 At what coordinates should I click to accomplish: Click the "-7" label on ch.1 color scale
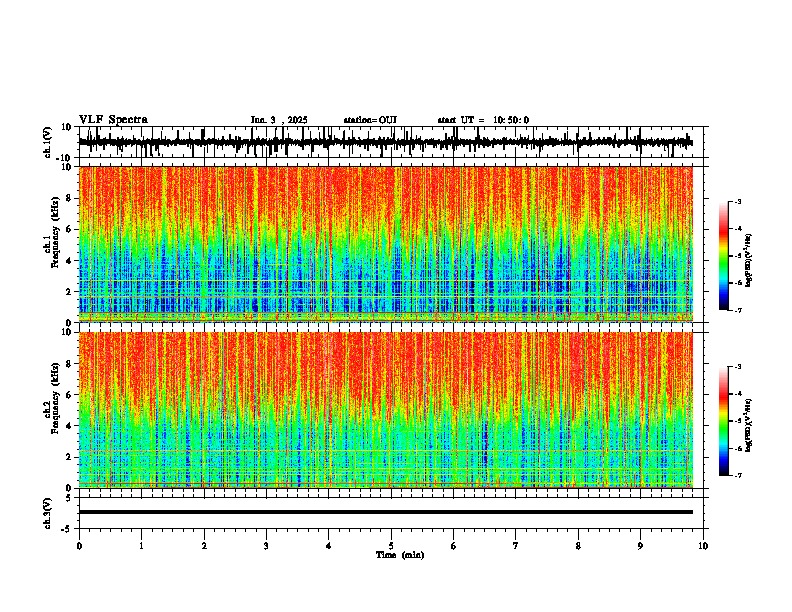coord(738,310)
